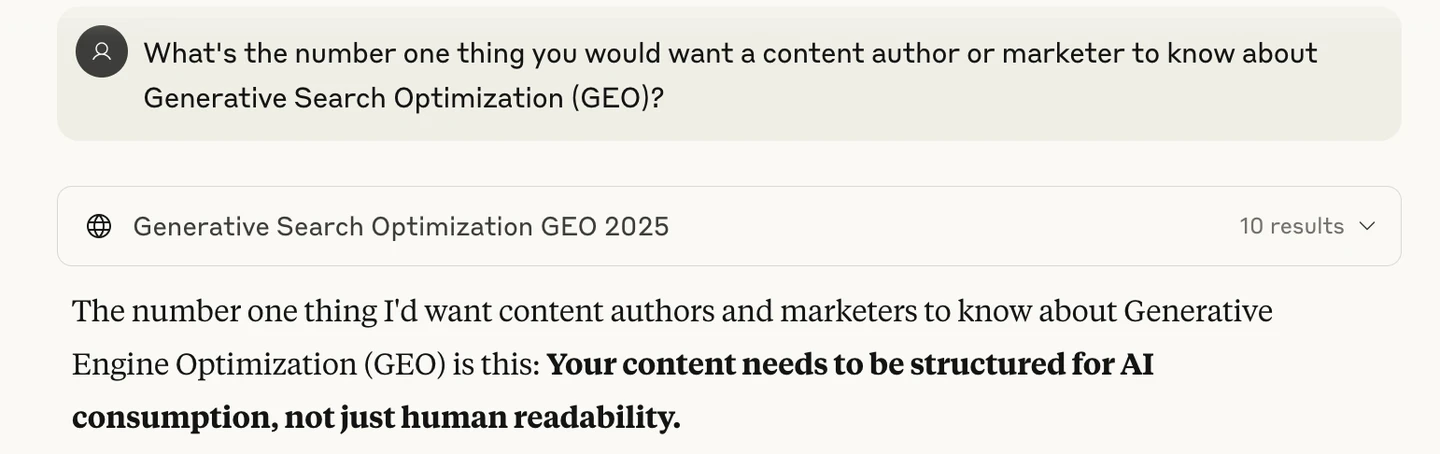
Task: Click the "10 results" count label
Action: [1291, 226]
